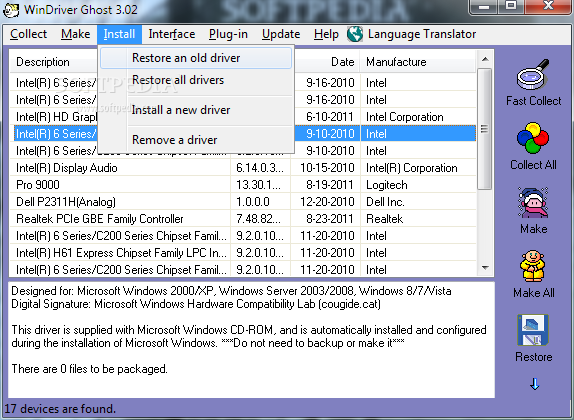574x420 pixels.
Task: Click the Make icon in sidebar
Action: point(533,202)
